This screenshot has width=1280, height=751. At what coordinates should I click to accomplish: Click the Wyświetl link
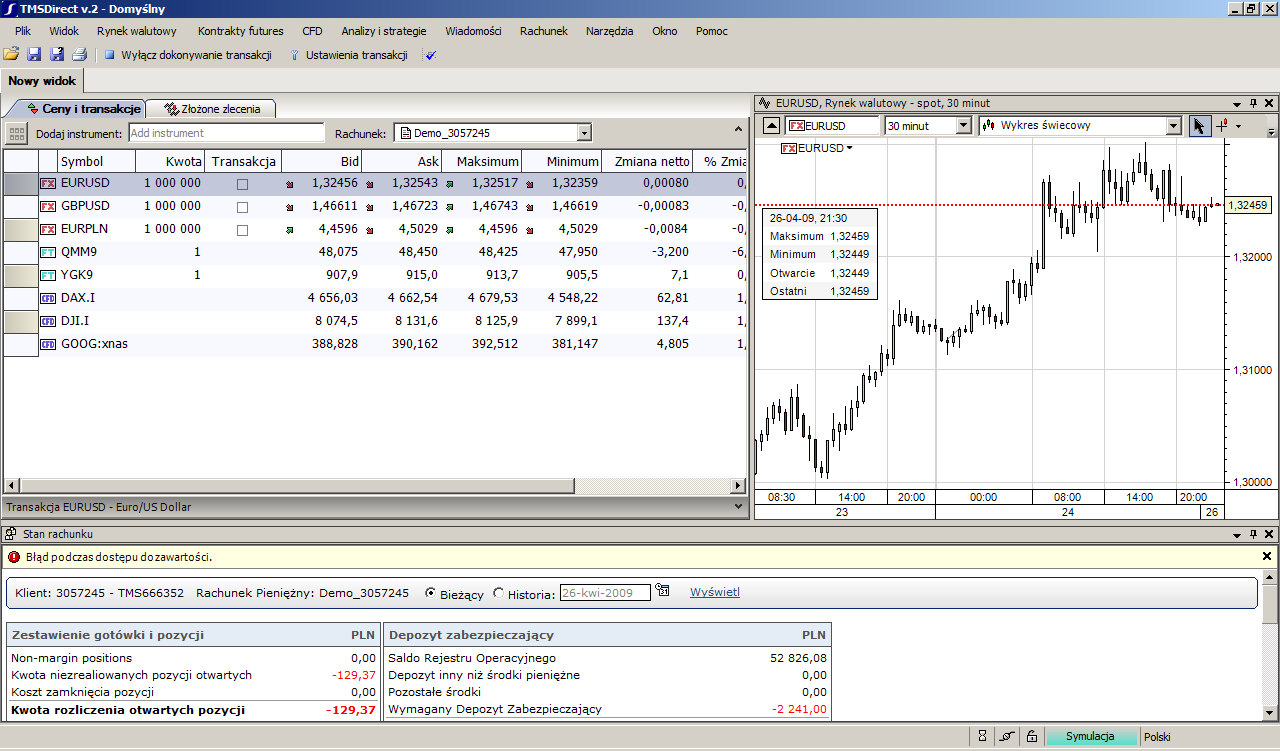pos(715,592)
